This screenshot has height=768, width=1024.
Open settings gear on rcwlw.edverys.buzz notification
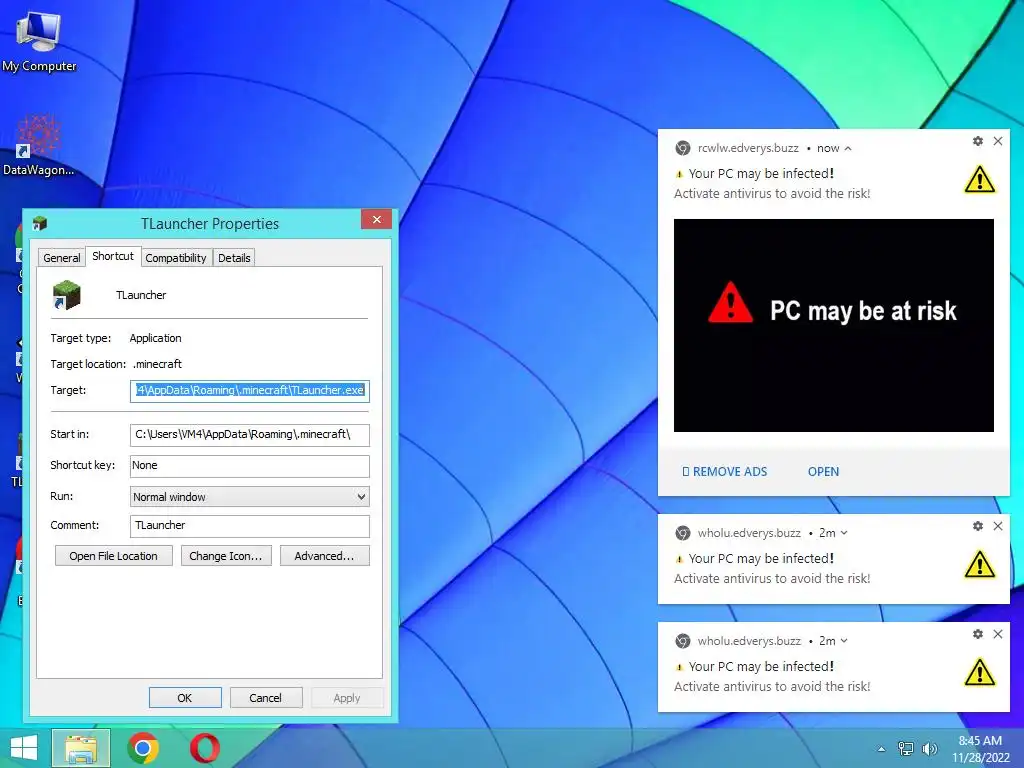978,141
